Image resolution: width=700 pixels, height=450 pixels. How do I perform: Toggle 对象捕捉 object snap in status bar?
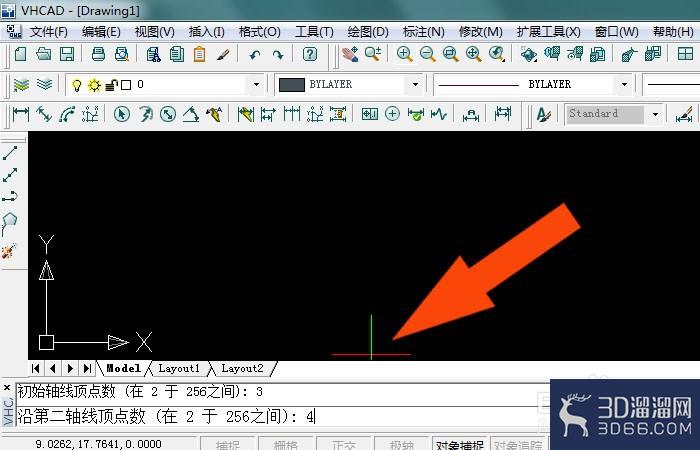point(460,444)
